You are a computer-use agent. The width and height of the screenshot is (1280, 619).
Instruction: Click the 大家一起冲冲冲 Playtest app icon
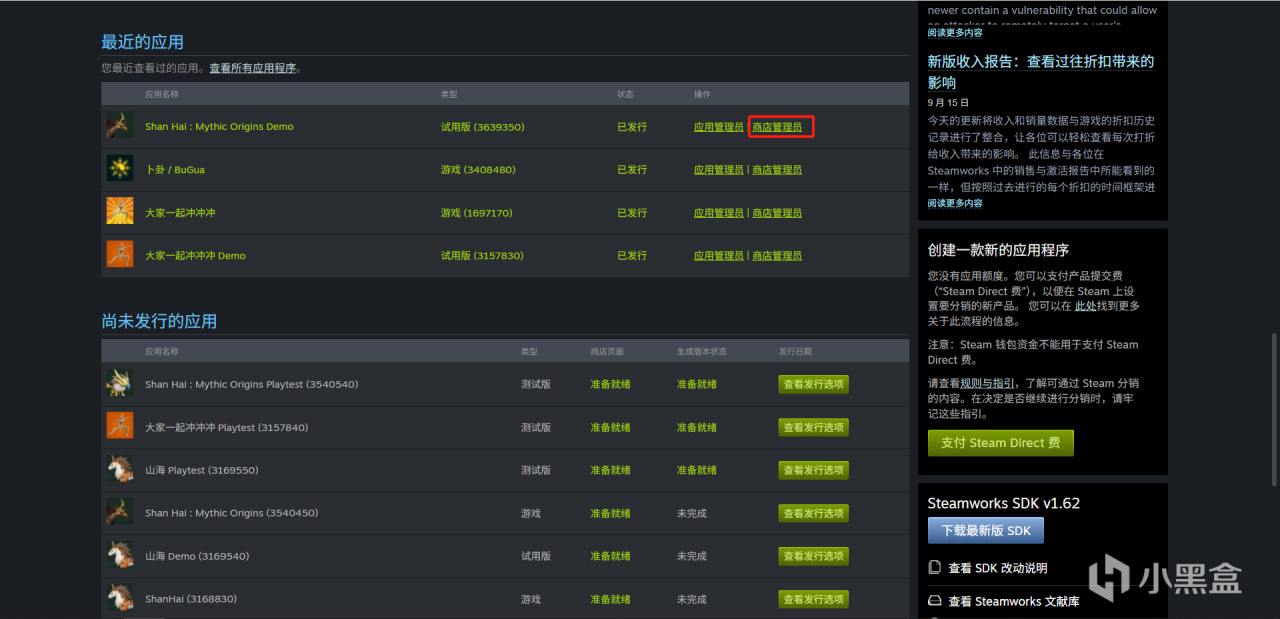click(120, 427)
